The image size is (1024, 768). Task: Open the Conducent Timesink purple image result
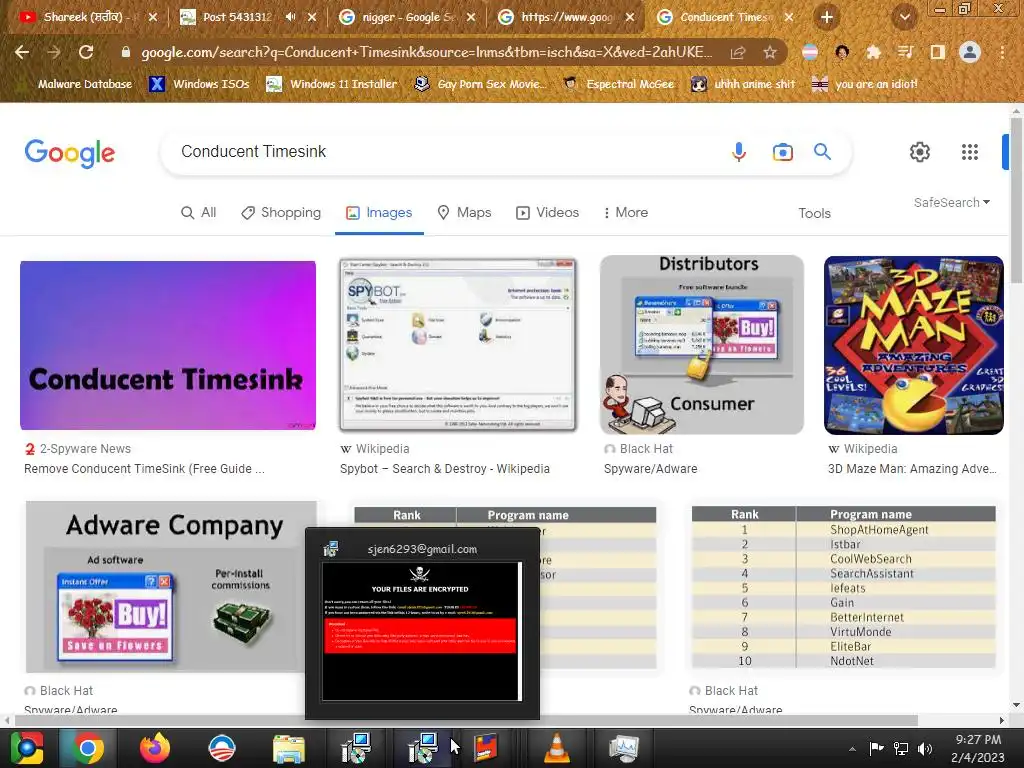pos(168,345)
